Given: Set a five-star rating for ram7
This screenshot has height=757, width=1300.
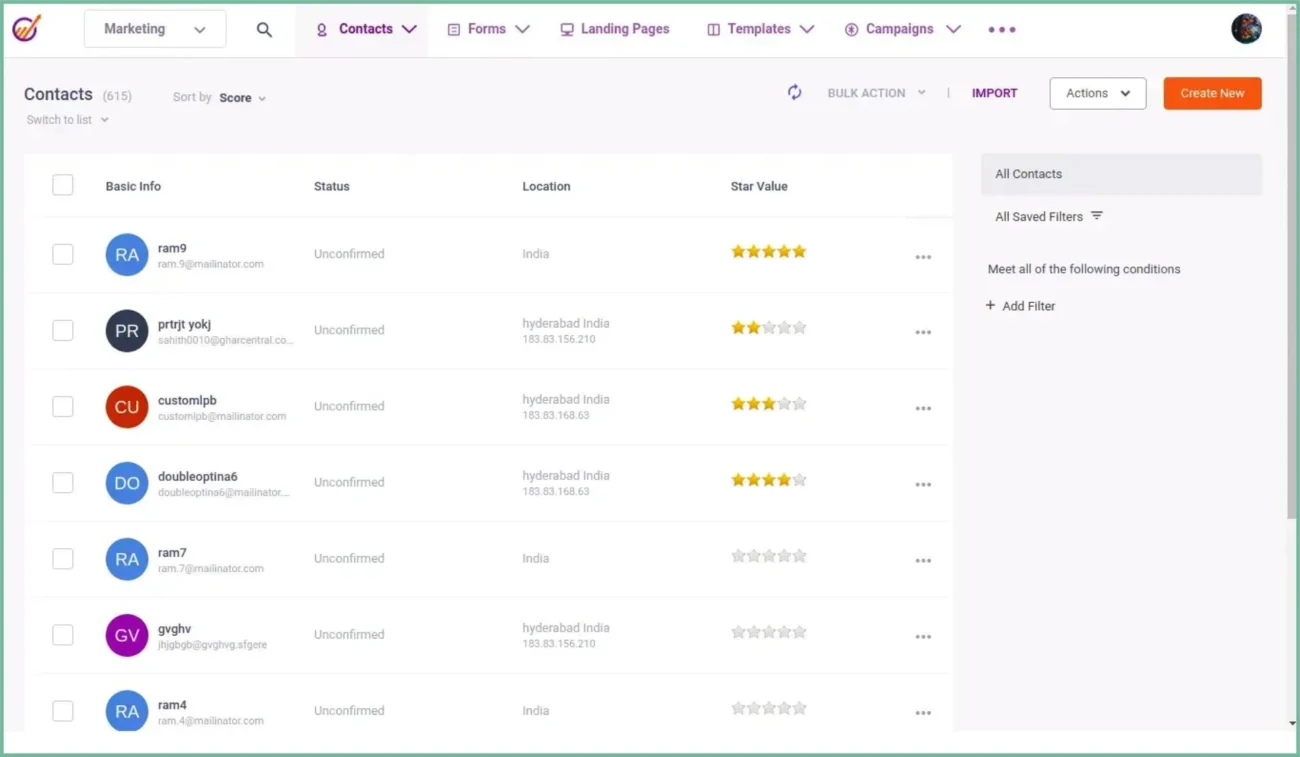Looking at the screenshot, I should 800,555.
